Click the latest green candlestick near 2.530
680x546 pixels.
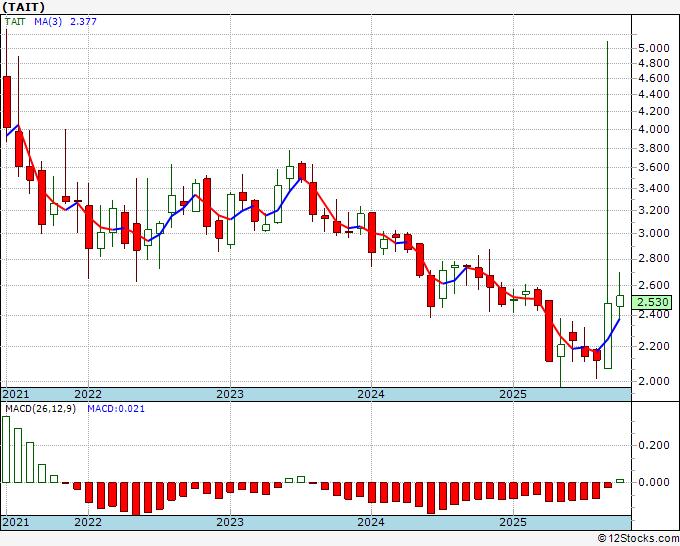coord(620,301)
